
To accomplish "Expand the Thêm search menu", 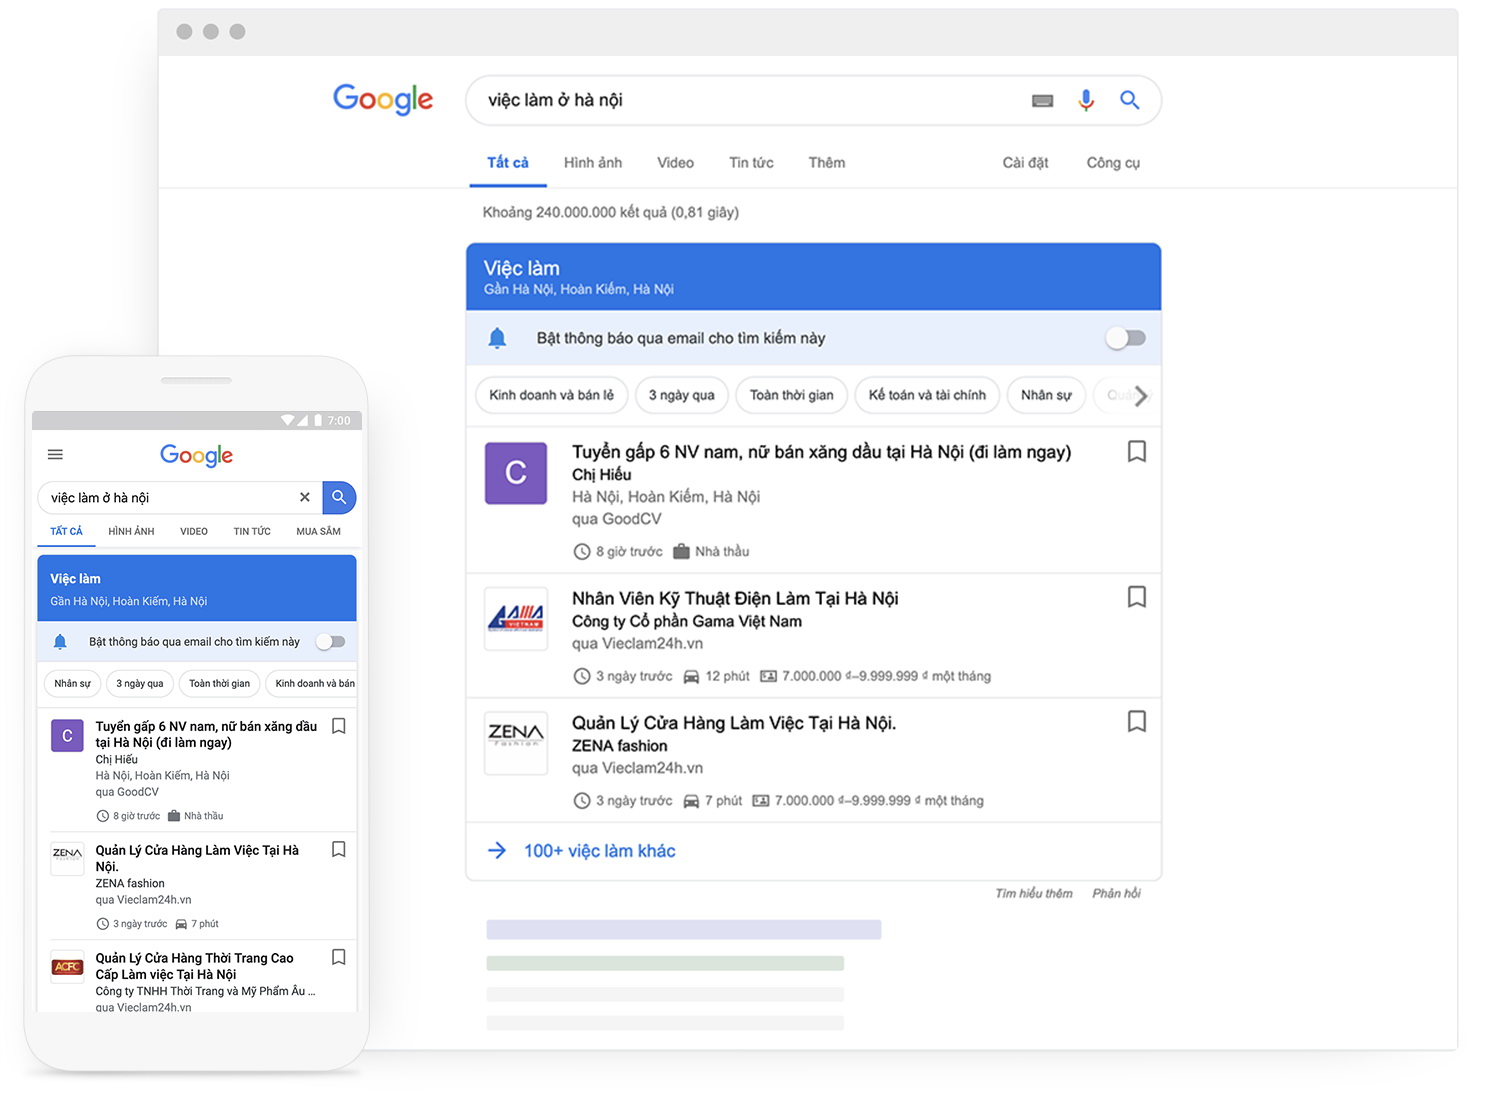I will 826,163.
